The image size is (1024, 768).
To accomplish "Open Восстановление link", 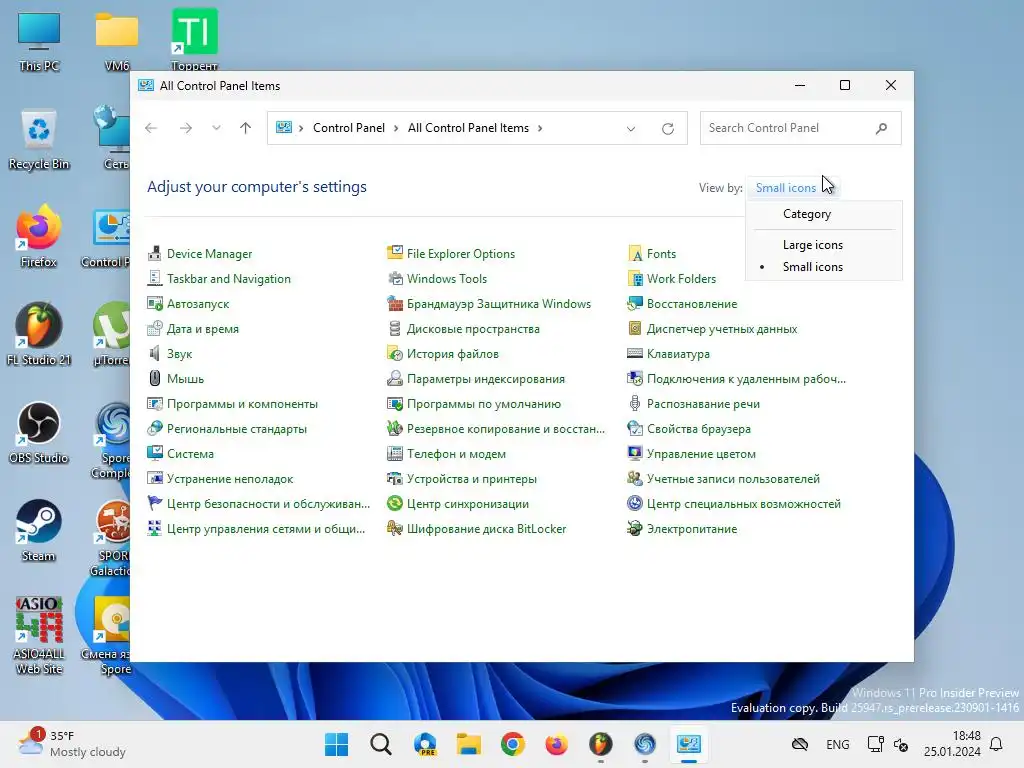I will [692, 304].
